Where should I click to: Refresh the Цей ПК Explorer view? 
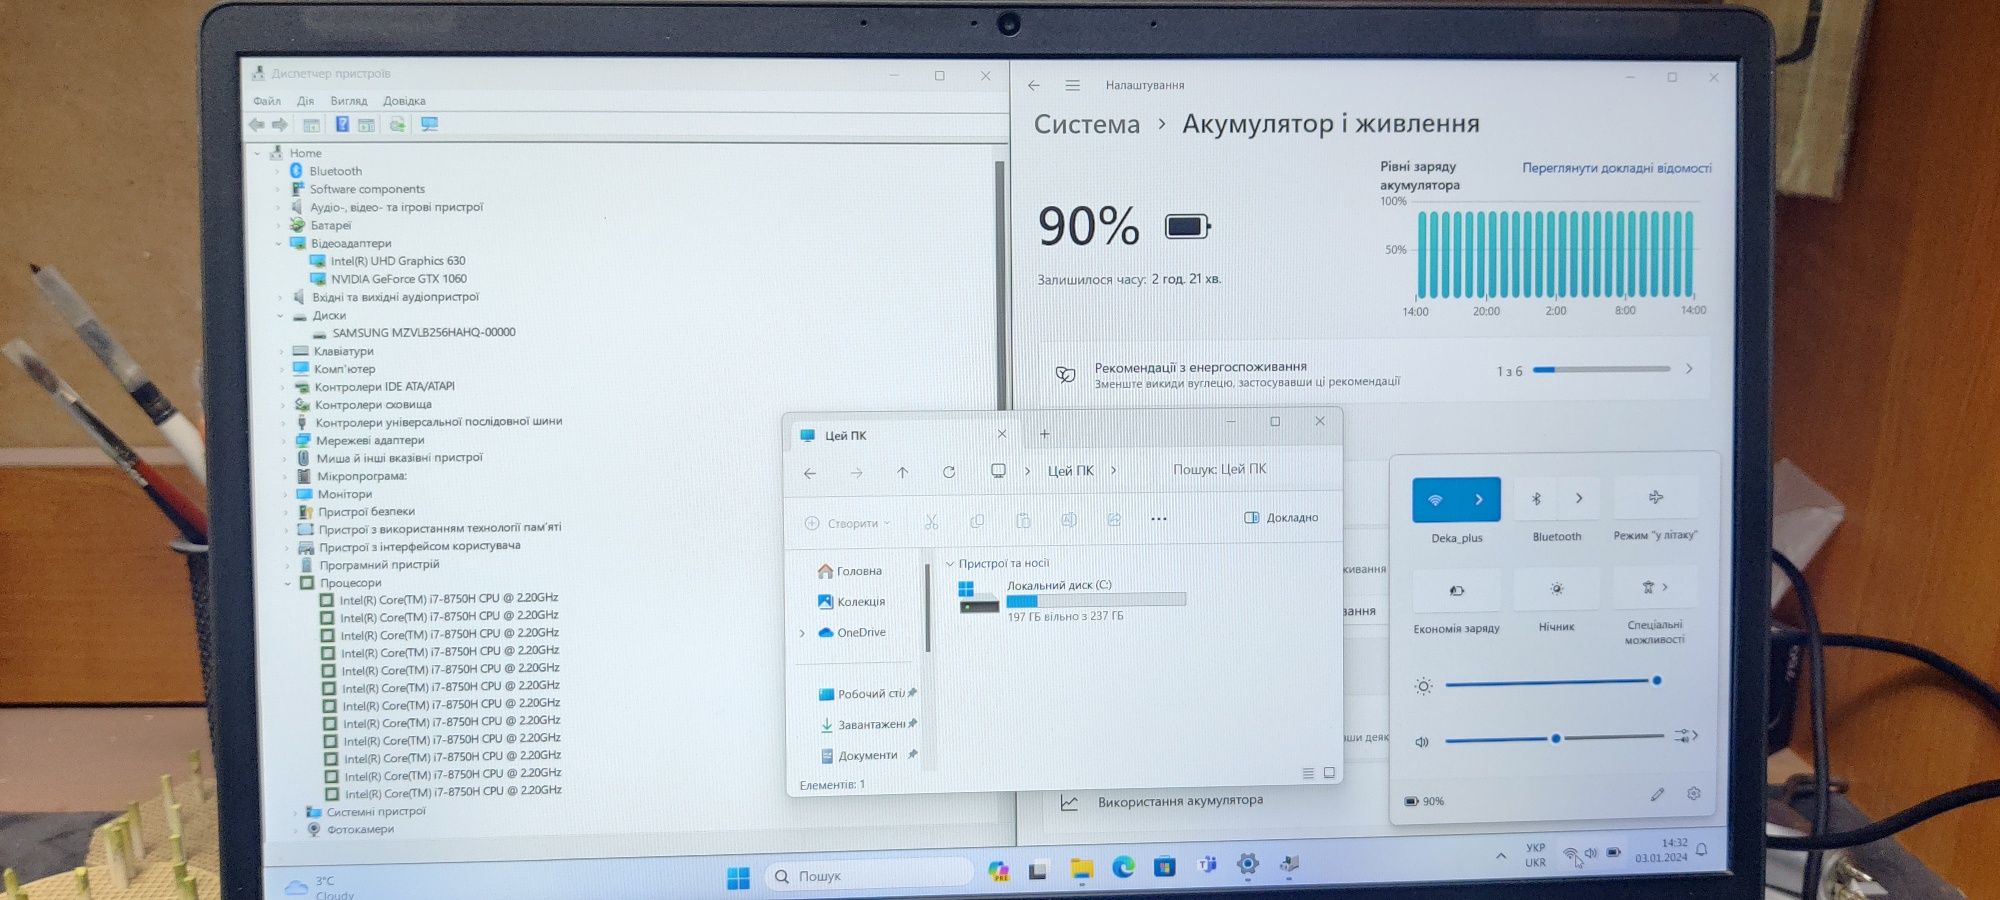949,472
